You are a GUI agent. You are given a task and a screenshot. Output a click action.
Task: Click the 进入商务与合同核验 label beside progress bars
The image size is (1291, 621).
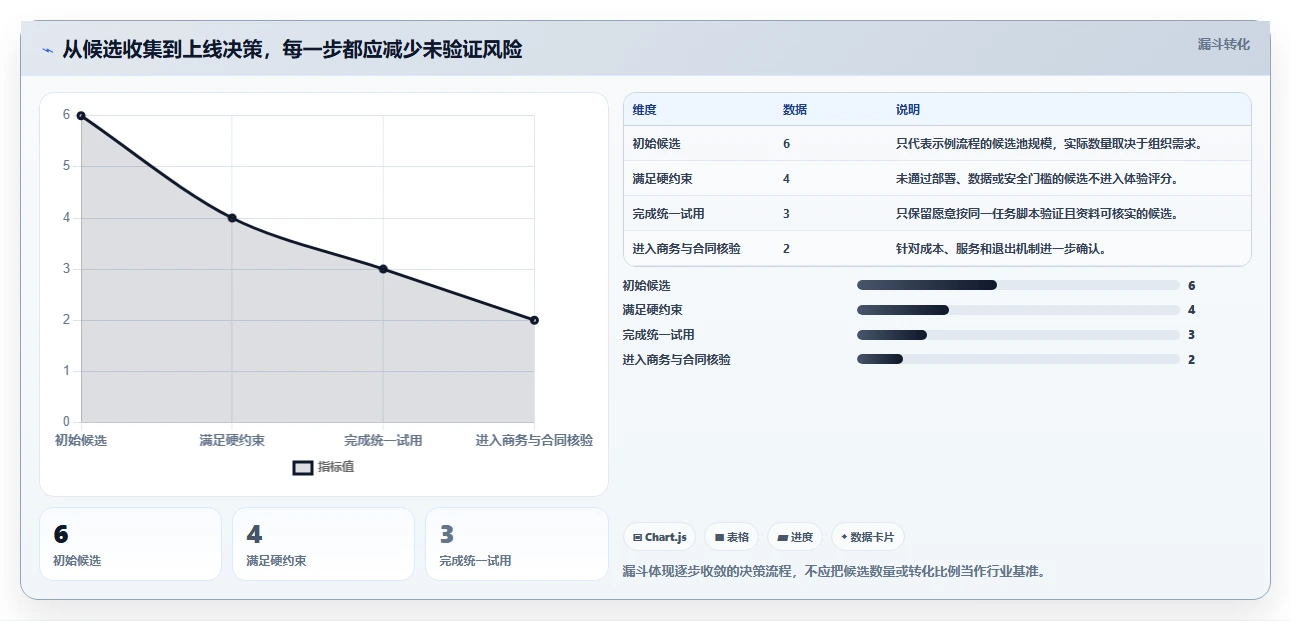point(676,359)
